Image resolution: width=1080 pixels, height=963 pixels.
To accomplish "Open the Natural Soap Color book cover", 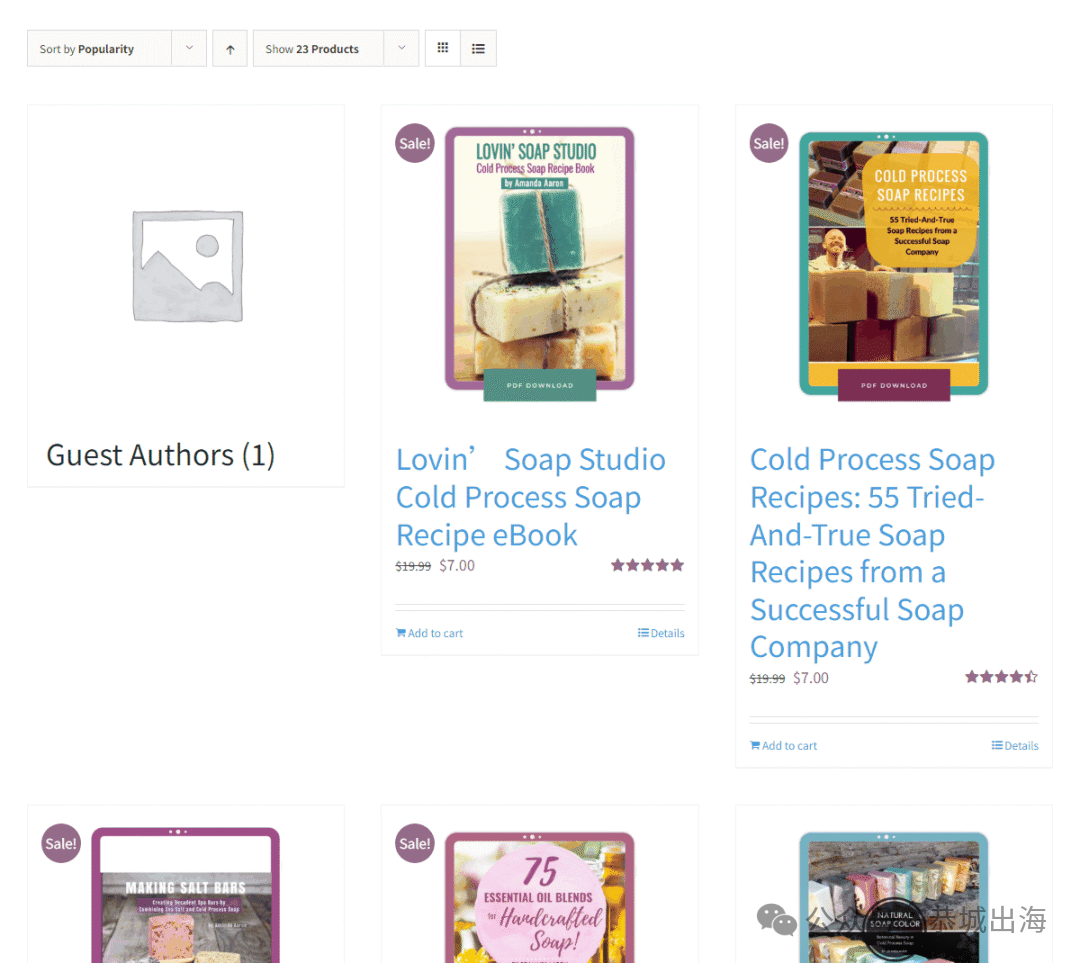I will tap(893, 897).
